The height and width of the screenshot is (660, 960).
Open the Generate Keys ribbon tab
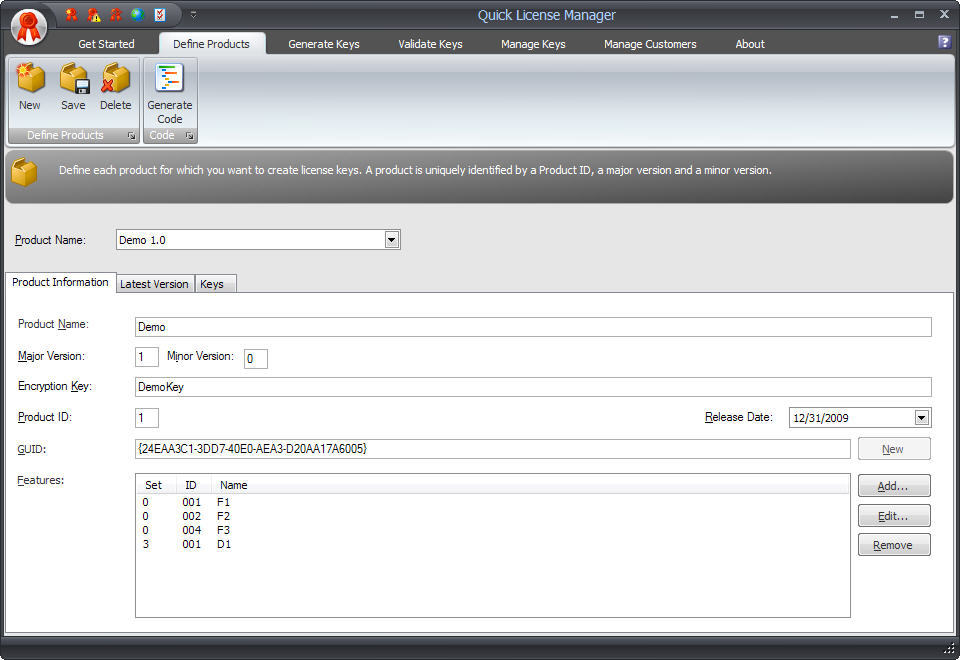[x=324, y=44]
